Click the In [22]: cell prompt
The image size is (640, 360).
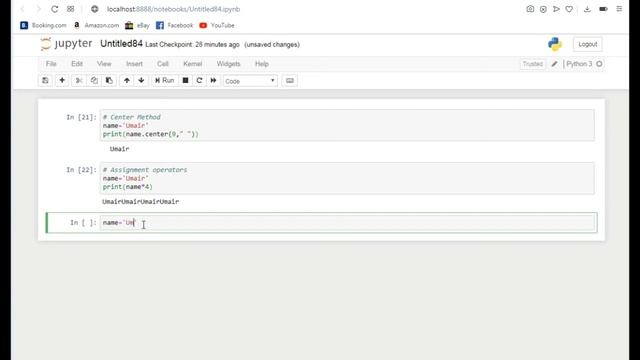click(x=81, y=170)
